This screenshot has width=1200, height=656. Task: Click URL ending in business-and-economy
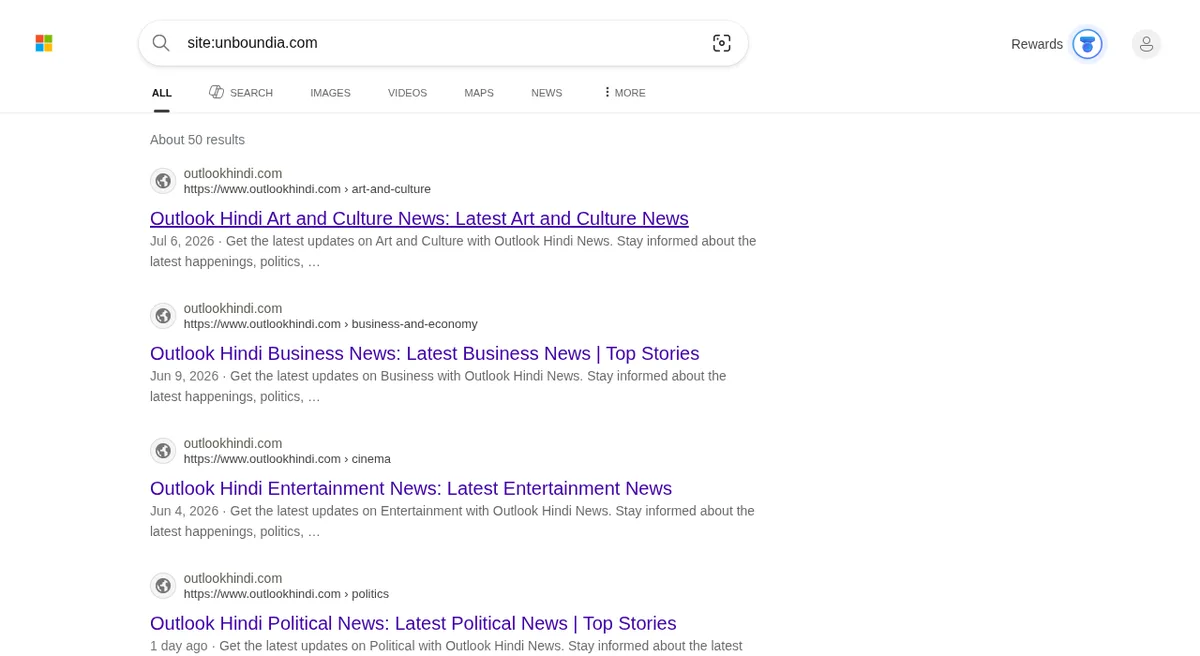pos(331,324)
